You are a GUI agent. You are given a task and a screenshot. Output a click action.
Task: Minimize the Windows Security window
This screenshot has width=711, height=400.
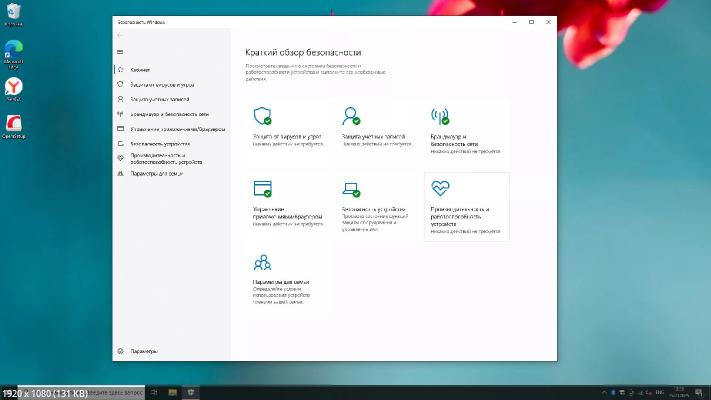515,22
